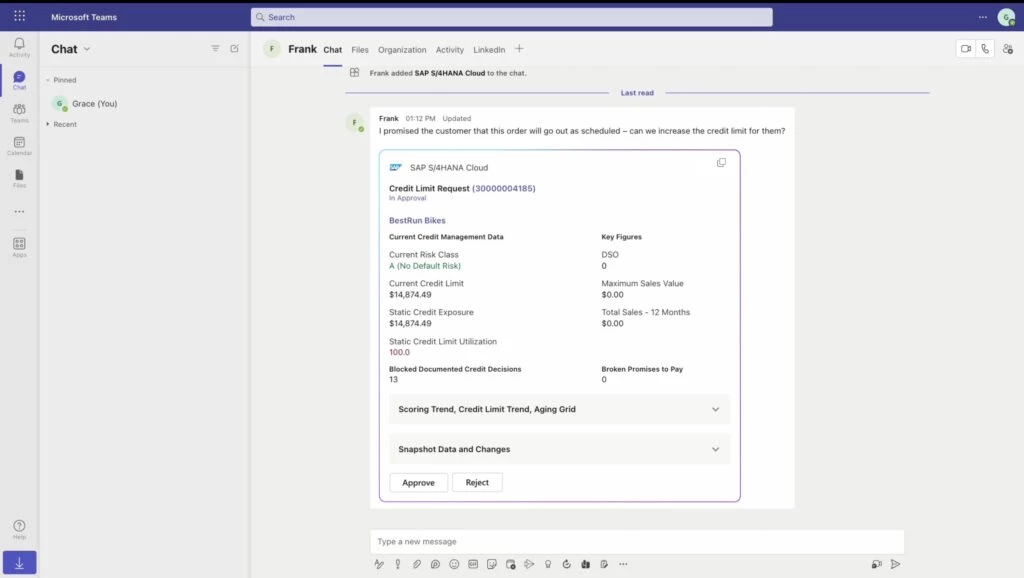Viewport: 1024px width, 578px height.
Task: Open Frank's avatar in chat header
Action: click(x=272, y=48)
